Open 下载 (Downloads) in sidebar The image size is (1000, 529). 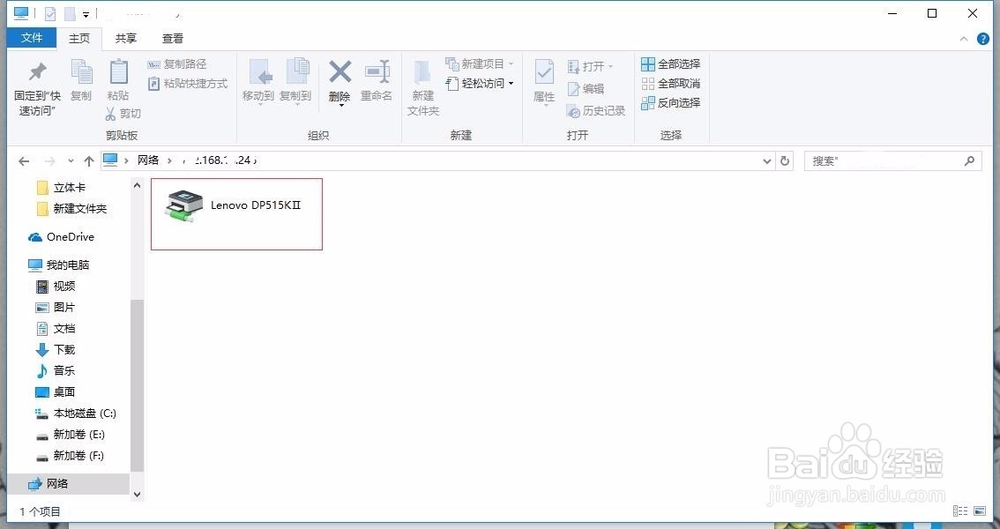pyautogui.click(x=55, y=350)
